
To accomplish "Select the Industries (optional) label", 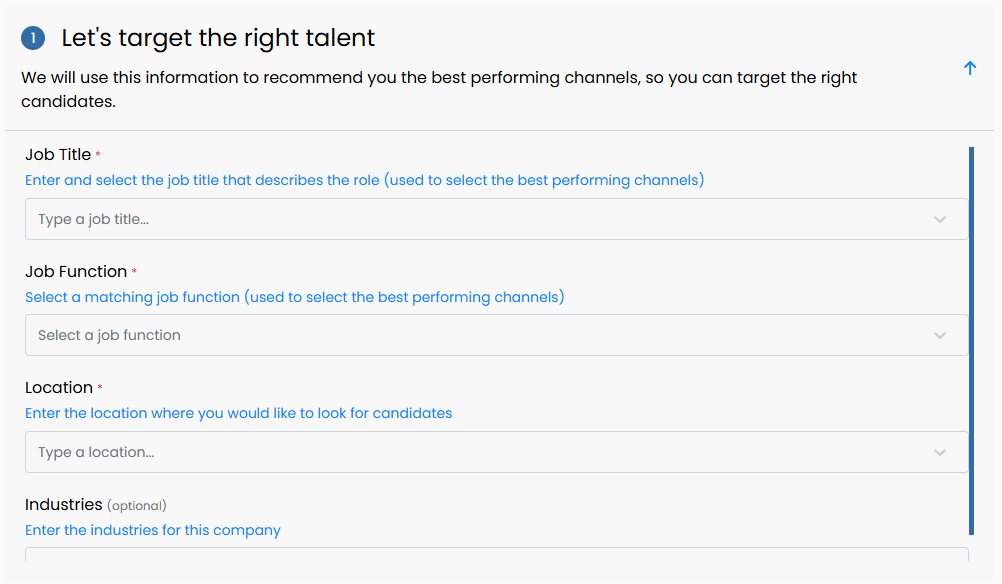I will (x=96, y=505).
